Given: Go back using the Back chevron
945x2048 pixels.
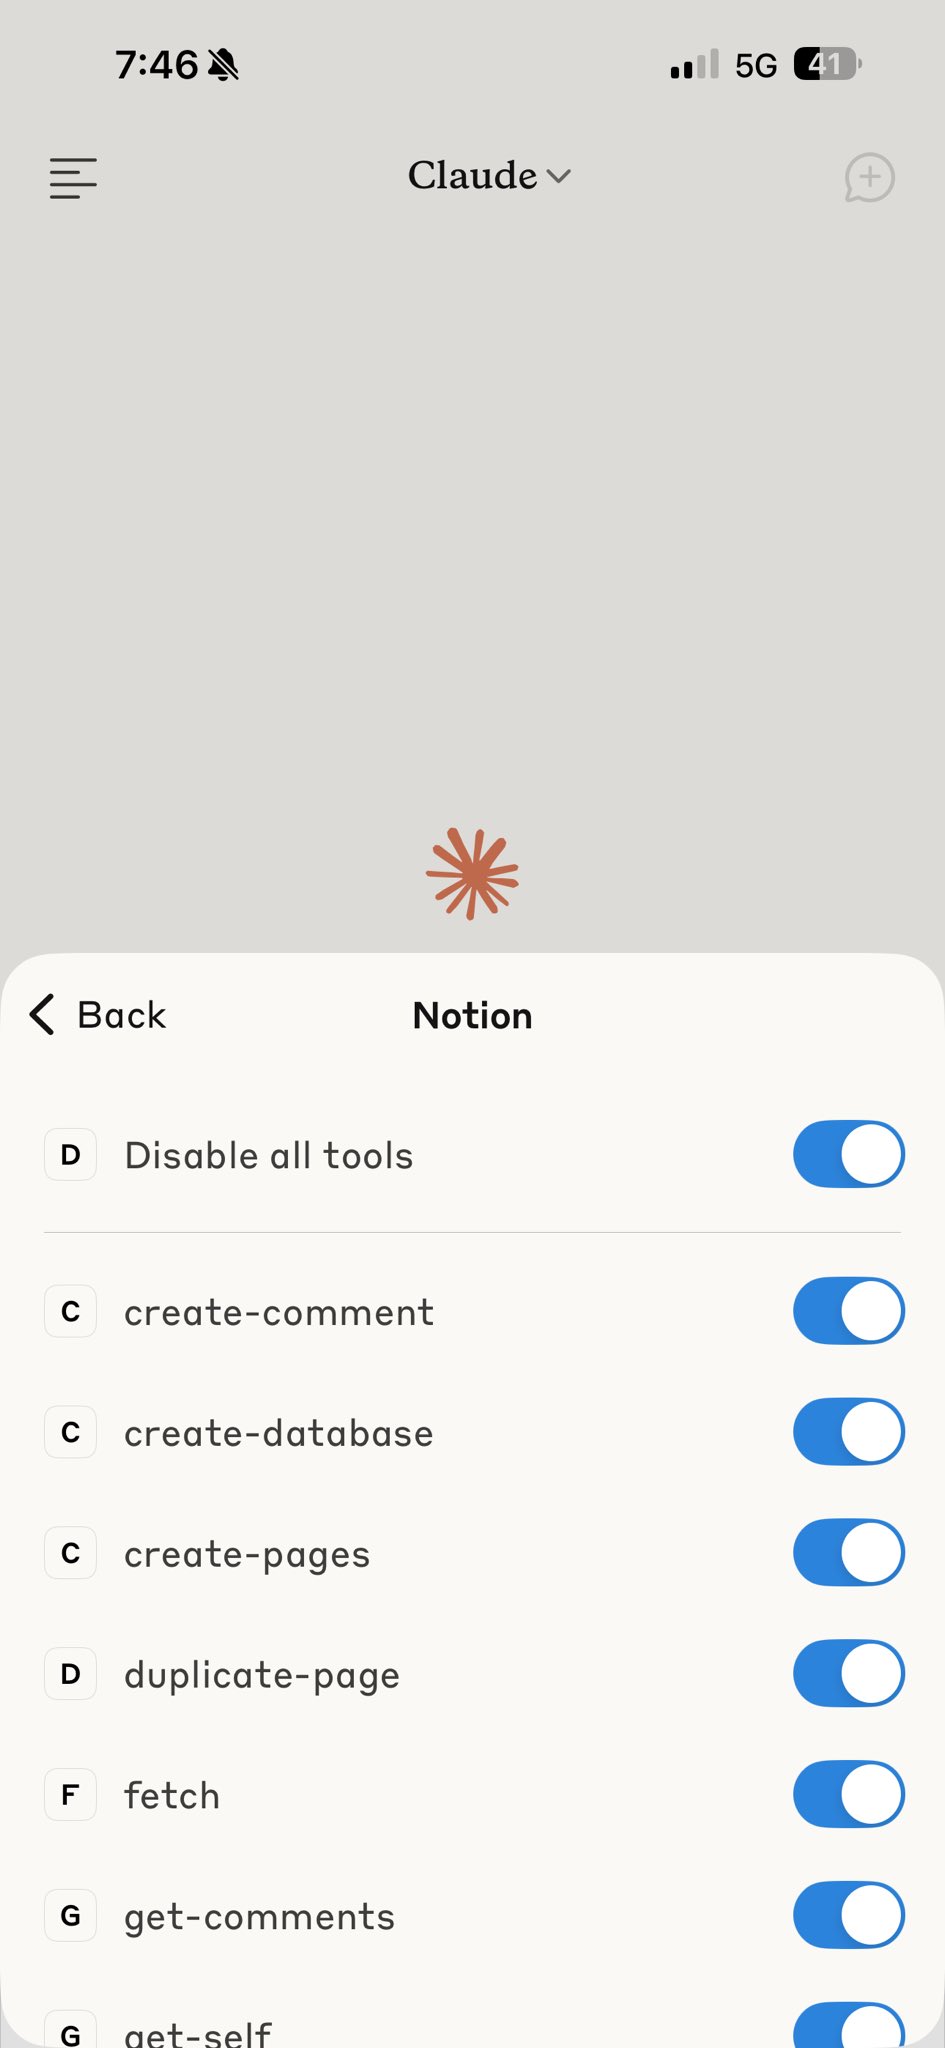Looking at the screenshot, I should pyautogui.click(x=42, y=1015).
